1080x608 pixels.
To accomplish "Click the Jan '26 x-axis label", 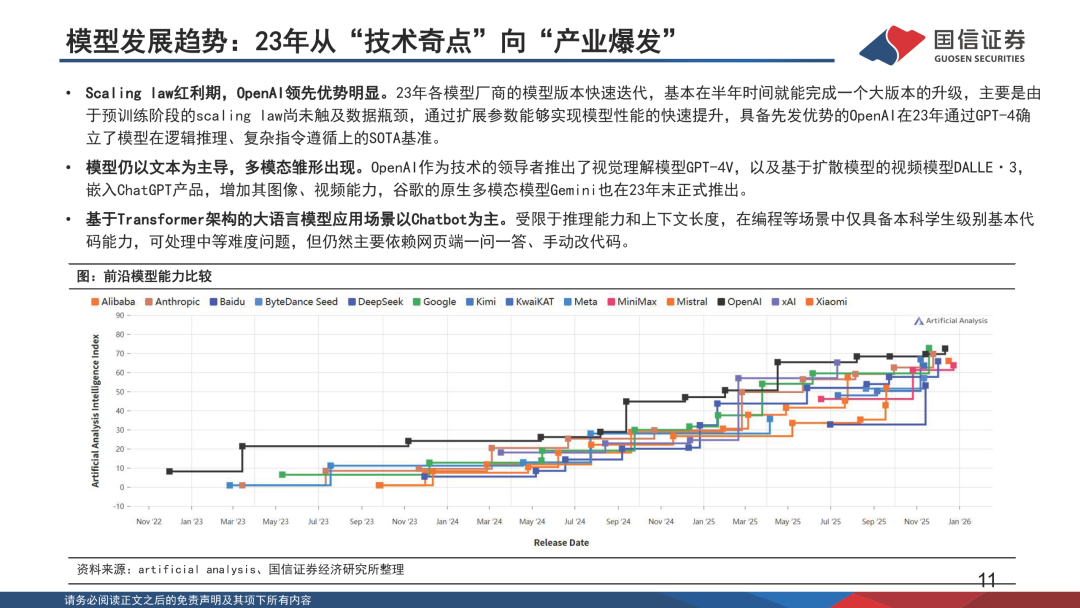I will tap(959, 521).
